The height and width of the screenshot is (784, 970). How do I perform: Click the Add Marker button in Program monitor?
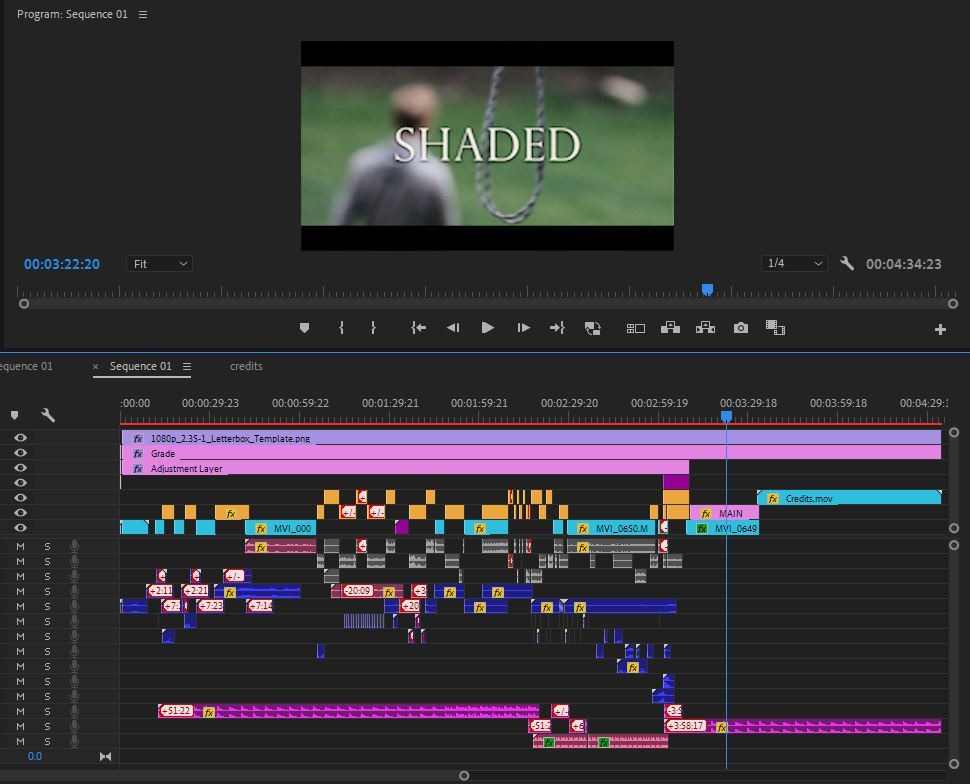point(304,328)
